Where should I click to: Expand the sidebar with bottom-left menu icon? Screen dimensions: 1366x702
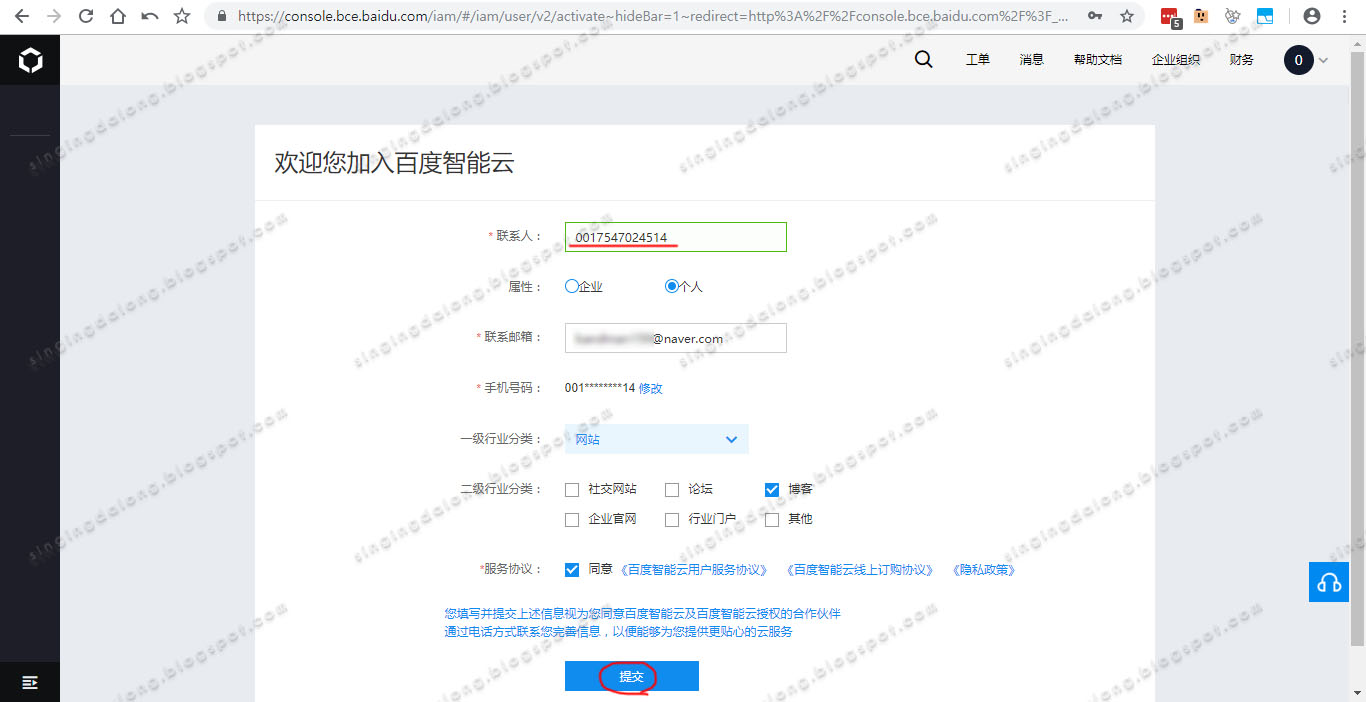(x=30, y=682)
